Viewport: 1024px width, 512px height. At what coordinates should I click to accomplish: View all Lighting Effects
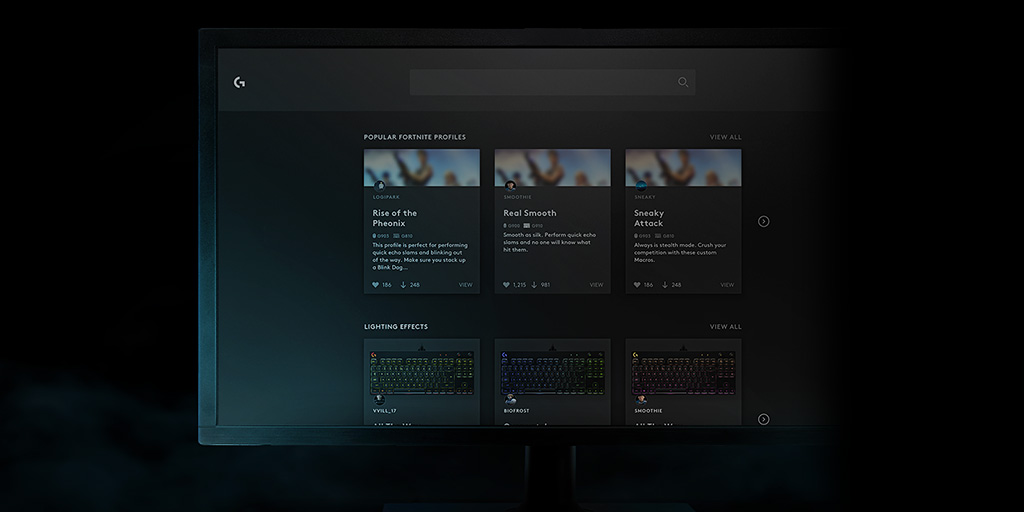click(726, 327)
